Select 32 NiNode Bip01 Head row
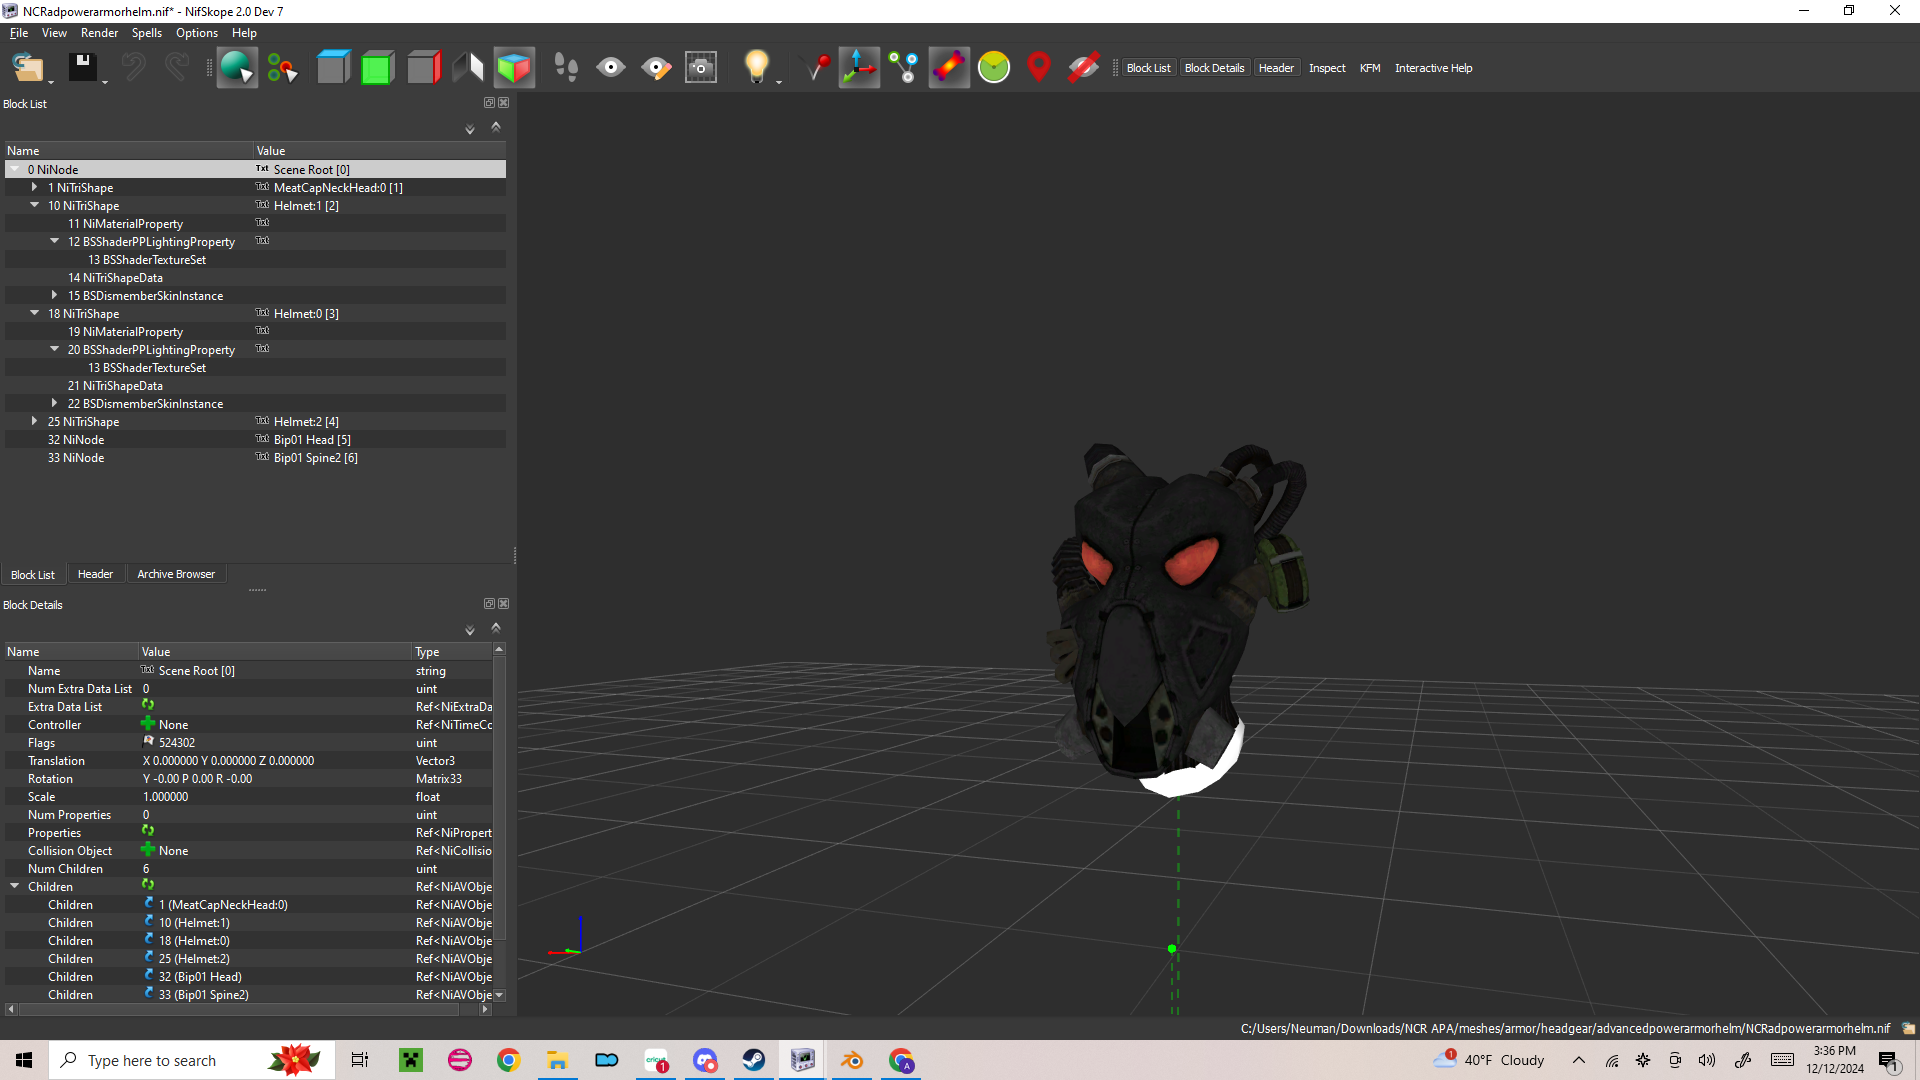The image size is (1920, 1080). pyautogui.click(x=255, y=439)
